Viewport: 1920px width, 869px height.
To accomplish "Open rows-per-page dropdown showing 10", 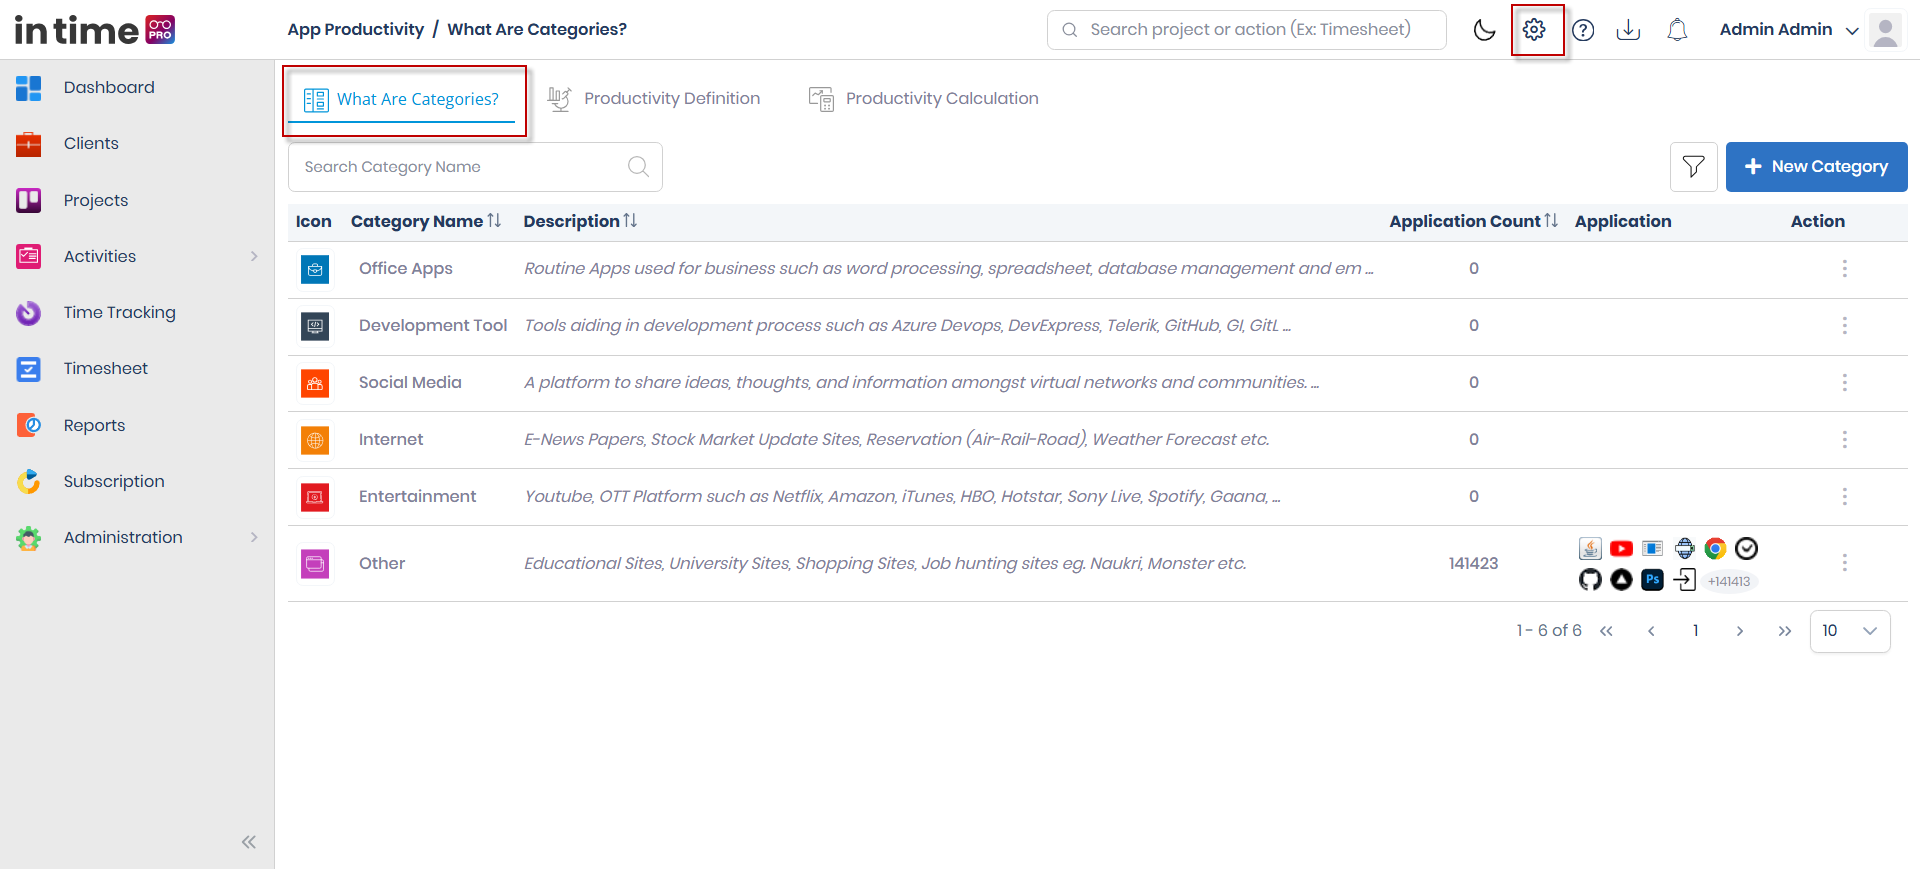I will click(1850, 631).
